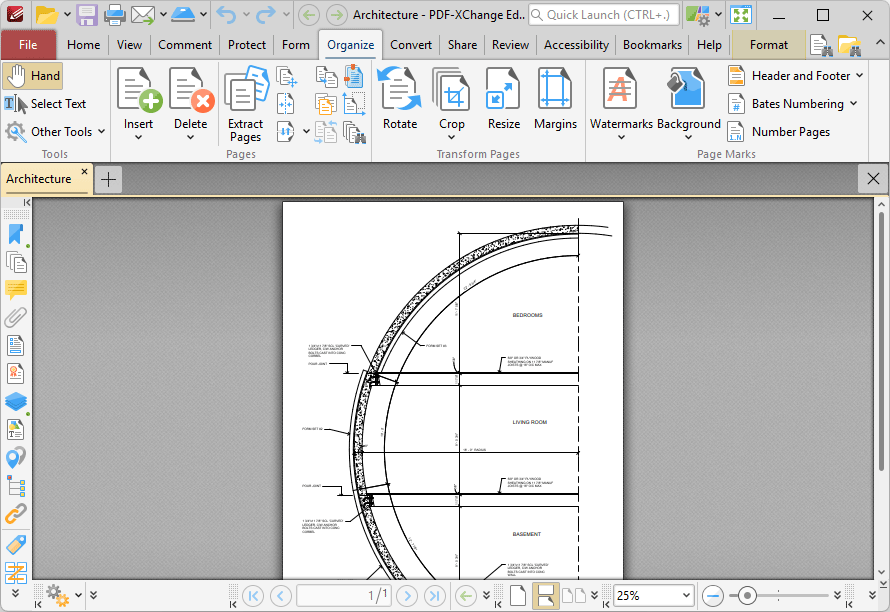Viewport: 890px width, 612px height.
Task: Expand the Watermarks dropdown
Action: (x=621, y=137)
